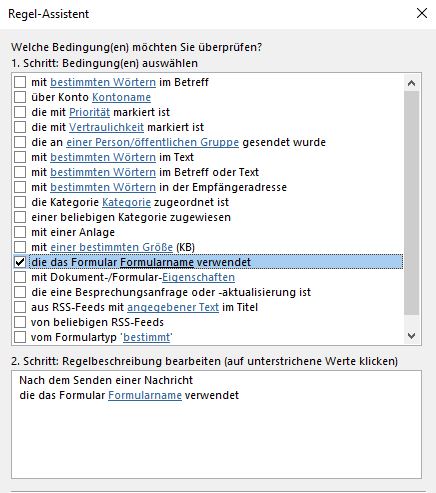Screen dimensions: 436x493
Task: Click 'Kategorie' link in category condition
Action: click(x=126, y=202)
